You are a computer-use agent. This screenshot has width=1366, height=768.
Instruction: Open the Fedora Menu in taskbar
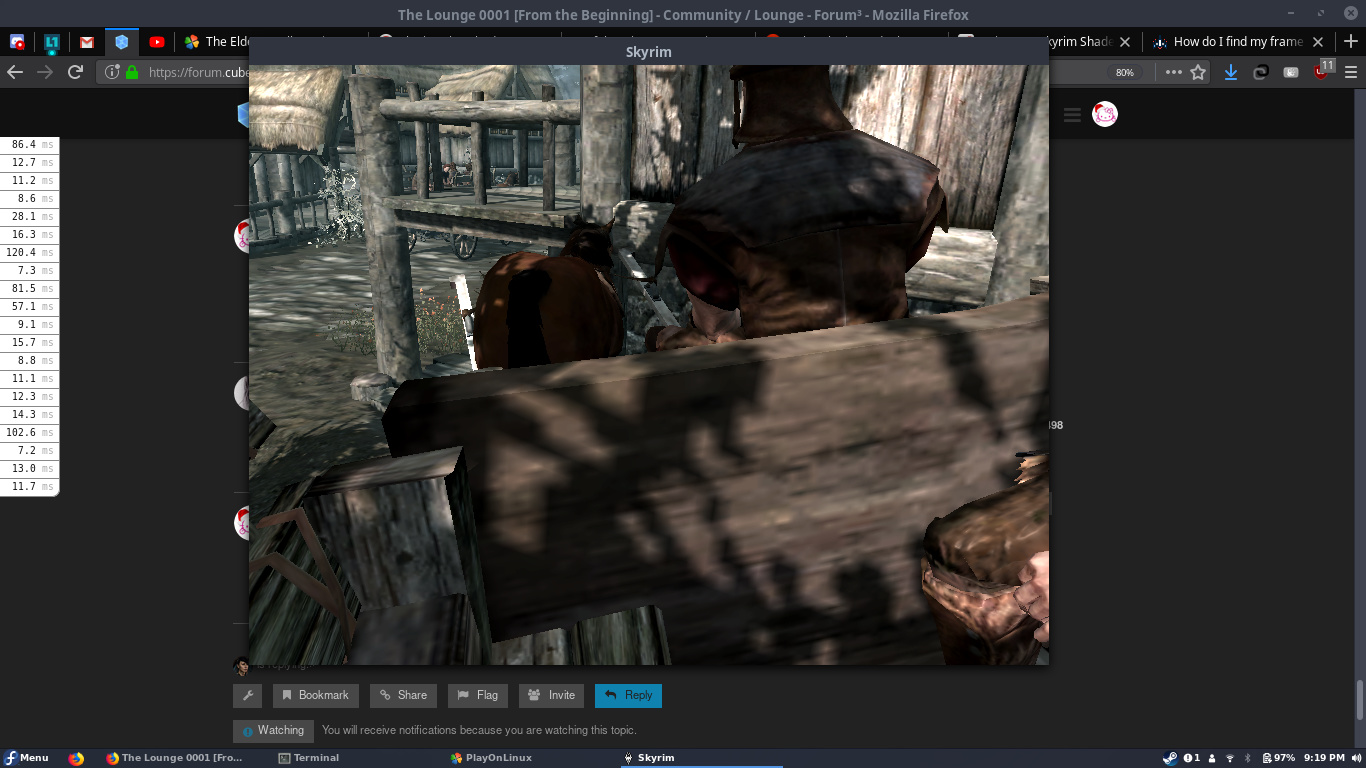(x=26, y=758)
